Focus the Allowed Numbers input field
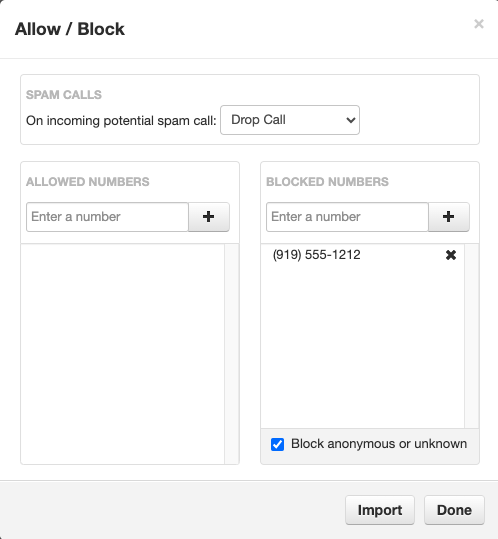The height and width of the screenshot is (539, 498). click(x=107, y=217)
